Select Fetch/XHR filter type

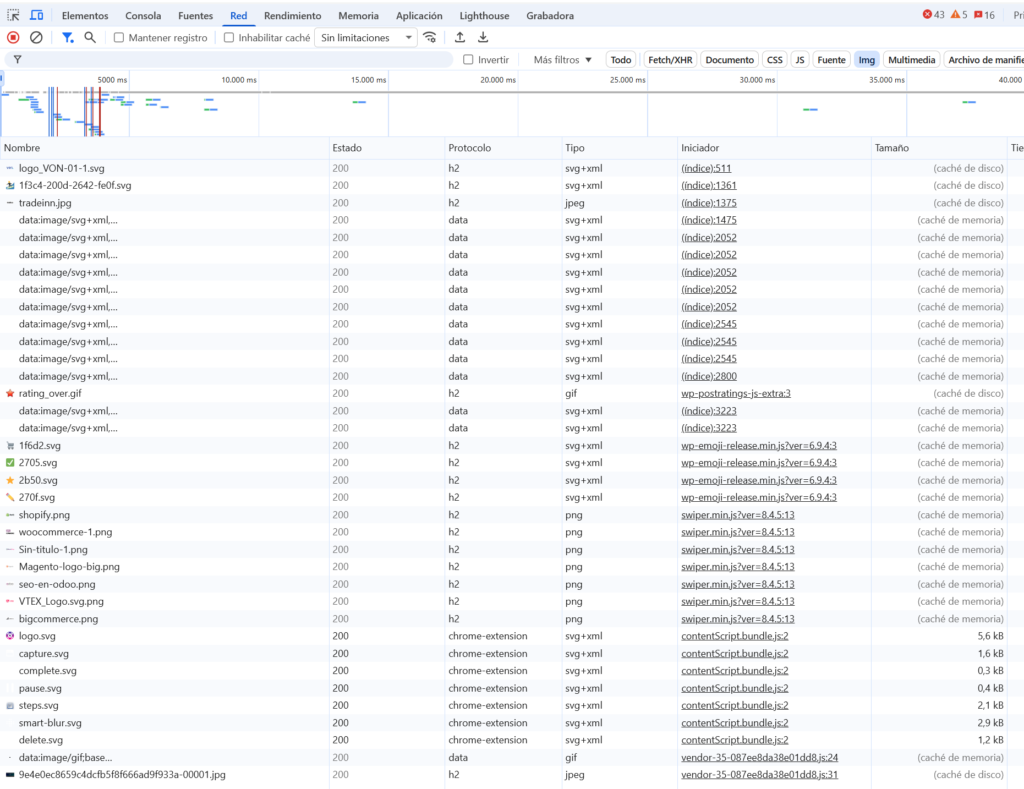point(670,60)
